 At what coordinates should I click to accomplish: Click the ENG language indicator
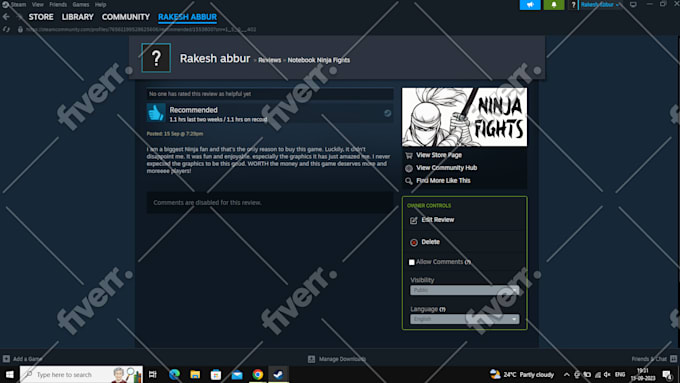coord(620,374)
